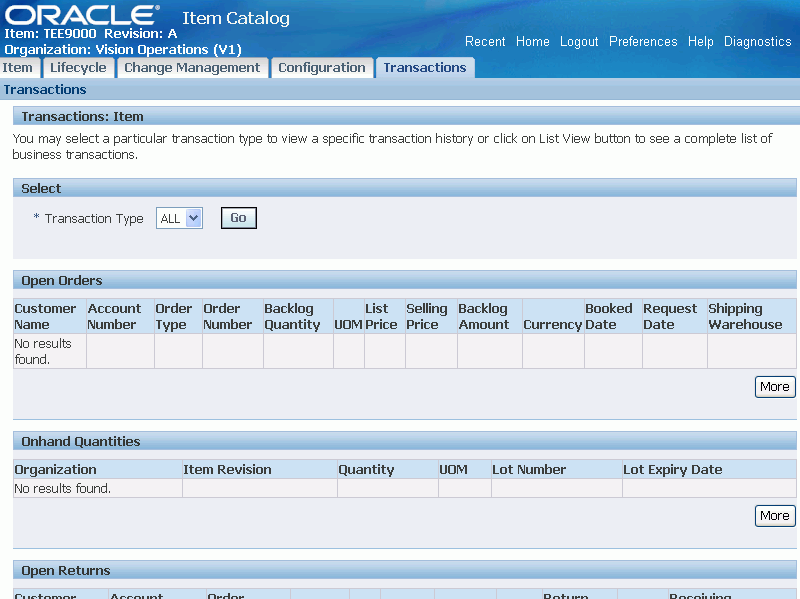Click the Open Orders section heading
This screenshot has width=800, height=599.
62,281
